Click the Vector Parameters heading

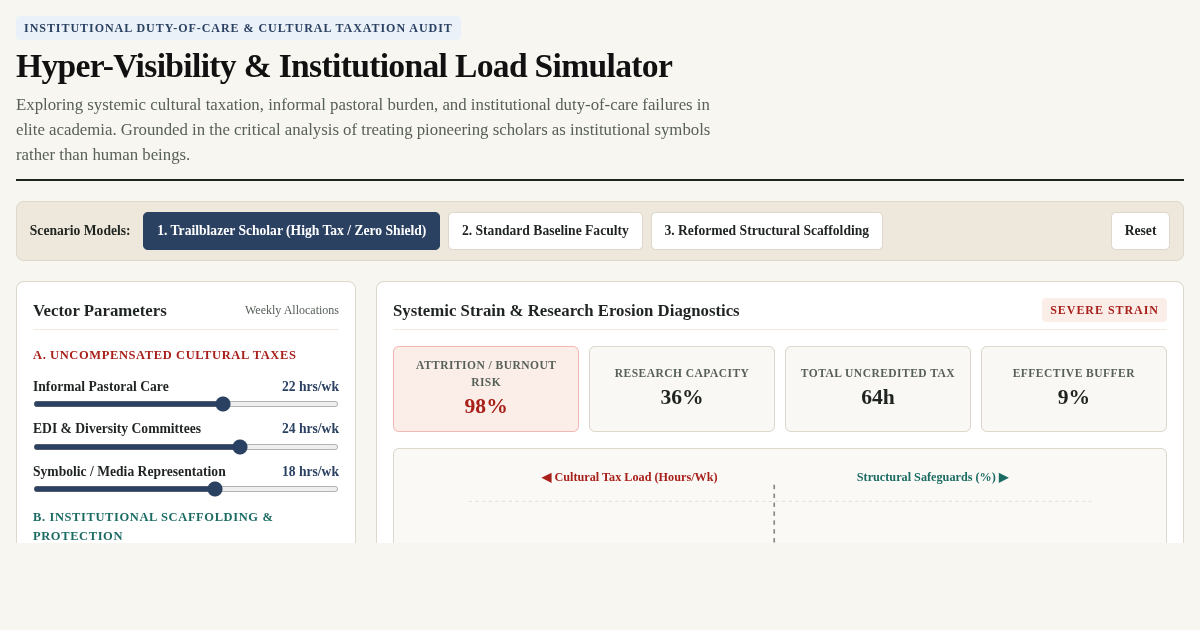(100, 311)
